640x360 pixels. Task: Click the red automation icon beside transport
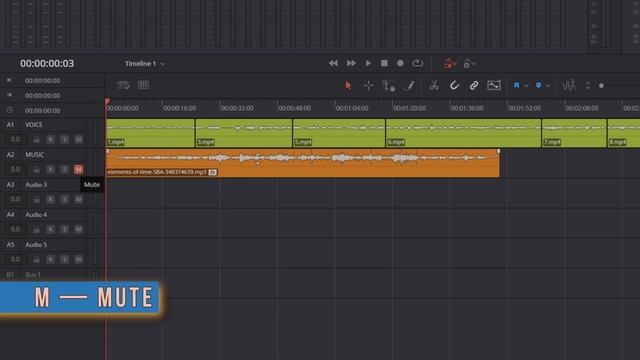coord(449,64)
